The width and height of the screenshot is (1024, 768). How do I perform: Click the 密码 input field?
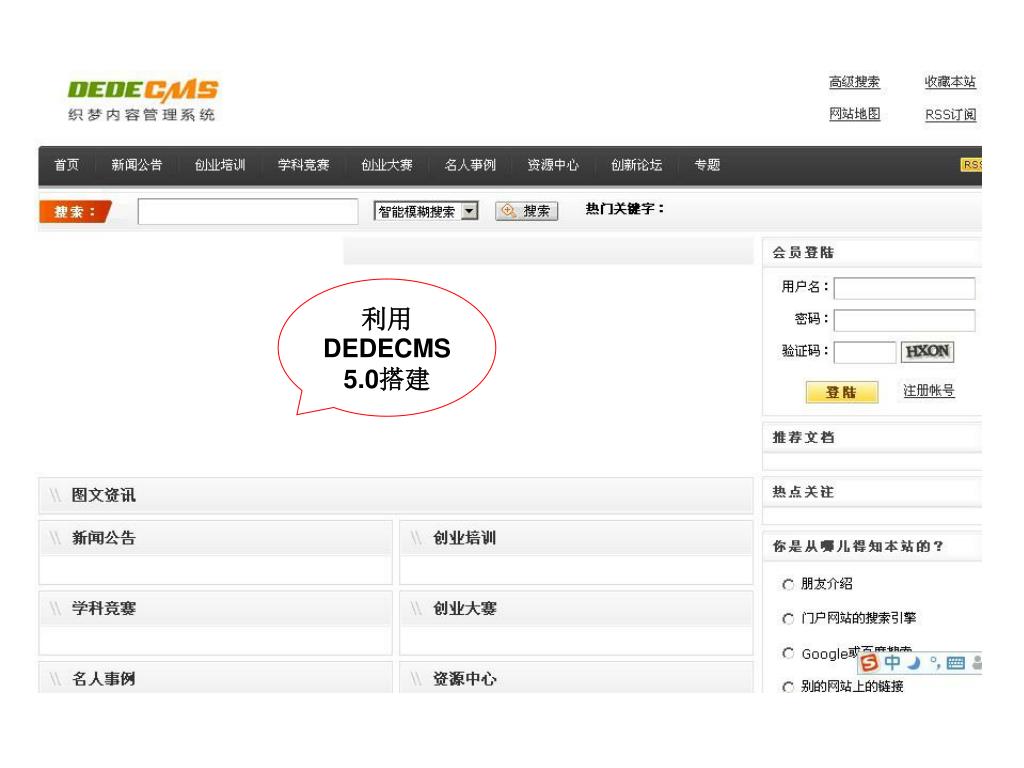[x=904, y=320]
